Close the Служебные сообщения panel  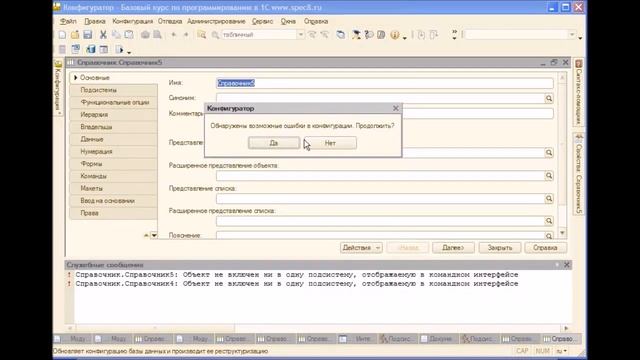click(567, 265)
